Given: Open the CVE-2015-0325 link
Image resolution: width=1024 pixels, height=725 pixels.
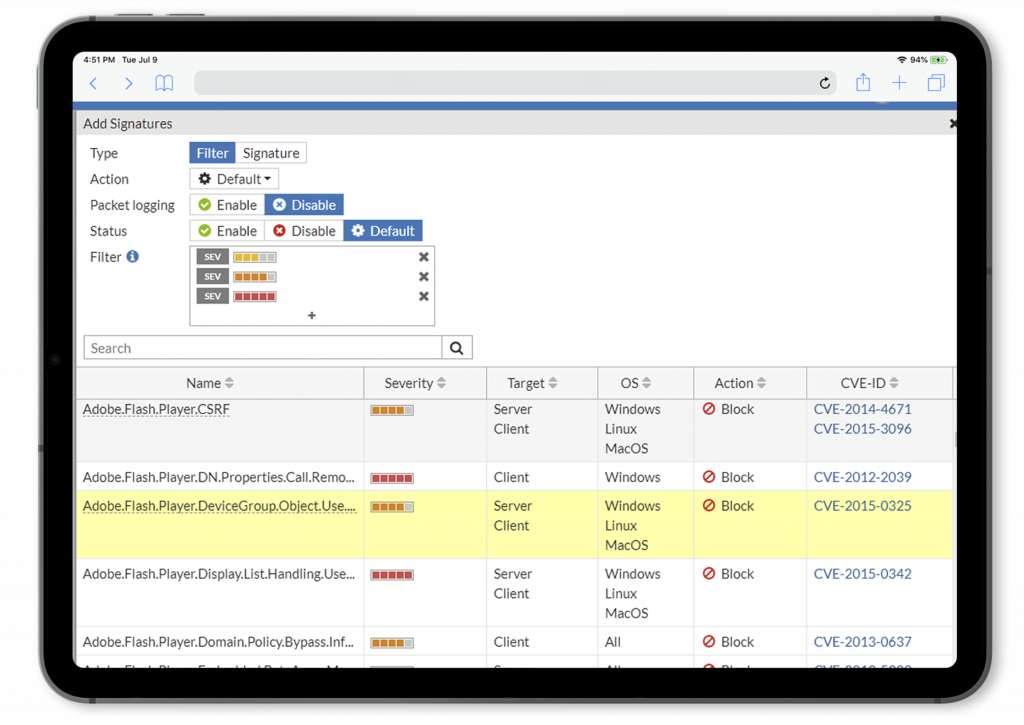Looking at the screenshot, I should click(862, 505).
